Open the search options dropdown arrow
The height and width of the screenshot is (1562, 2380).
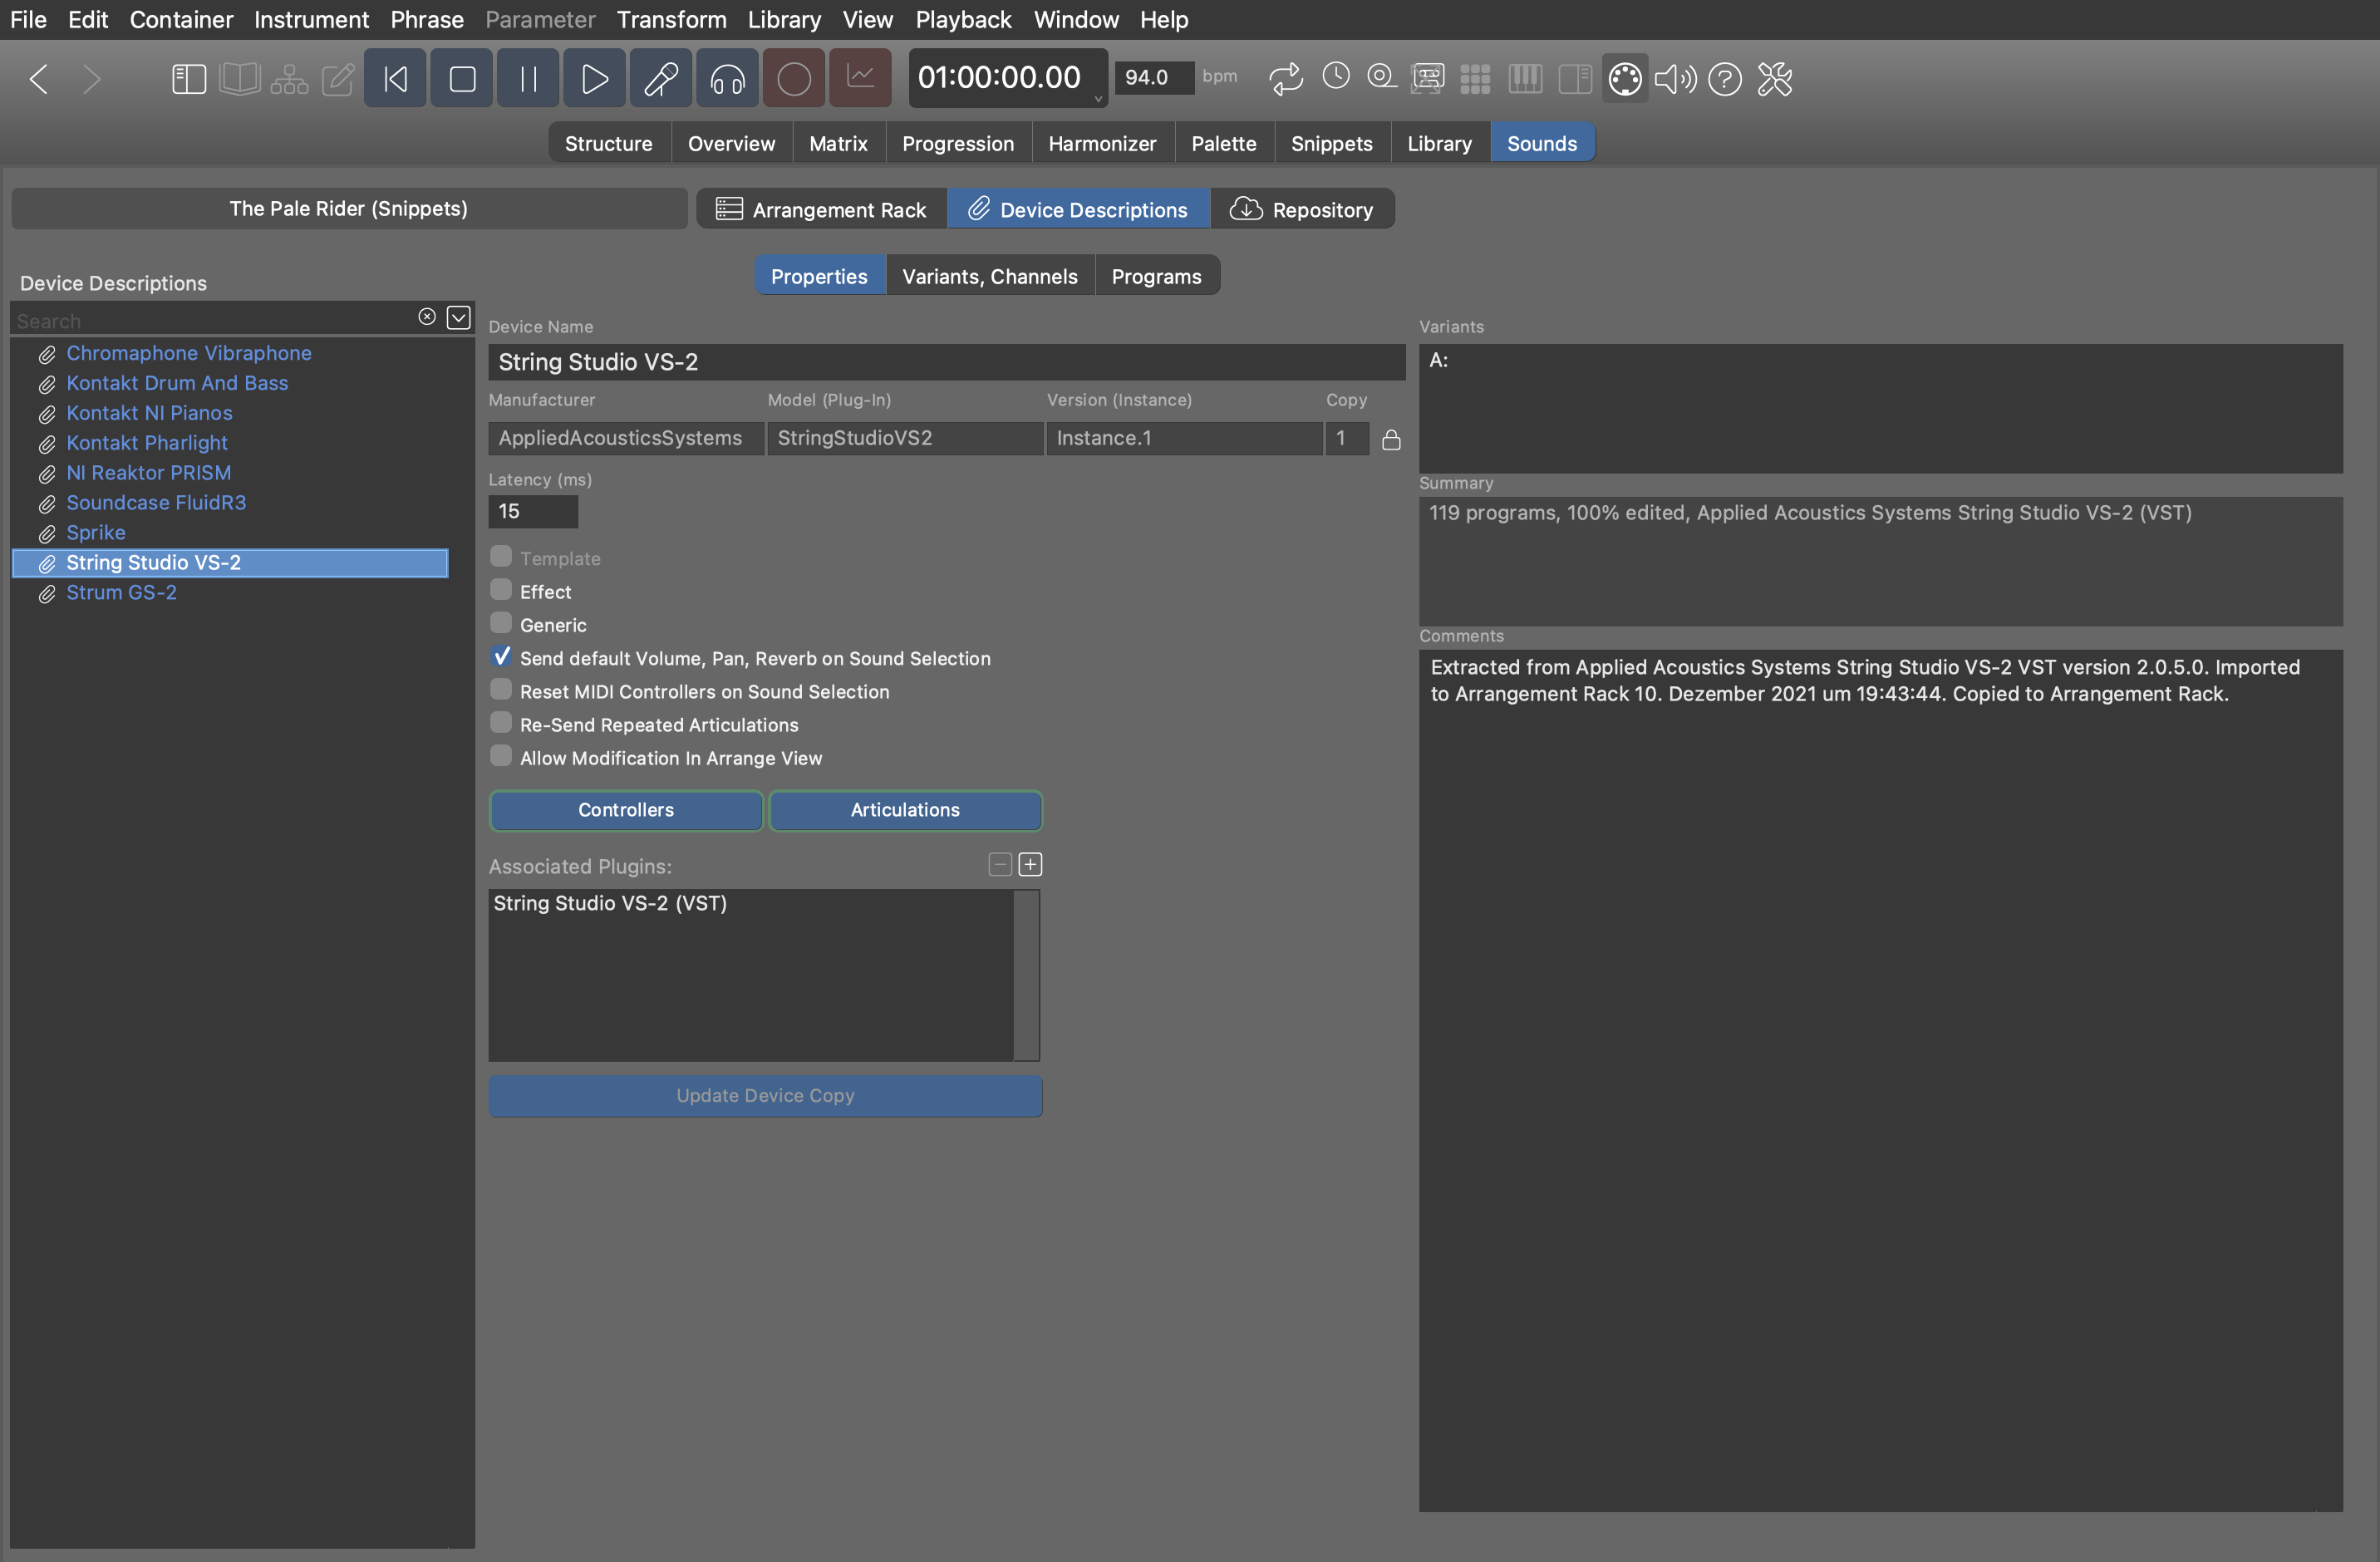click(x=458, y=318)
